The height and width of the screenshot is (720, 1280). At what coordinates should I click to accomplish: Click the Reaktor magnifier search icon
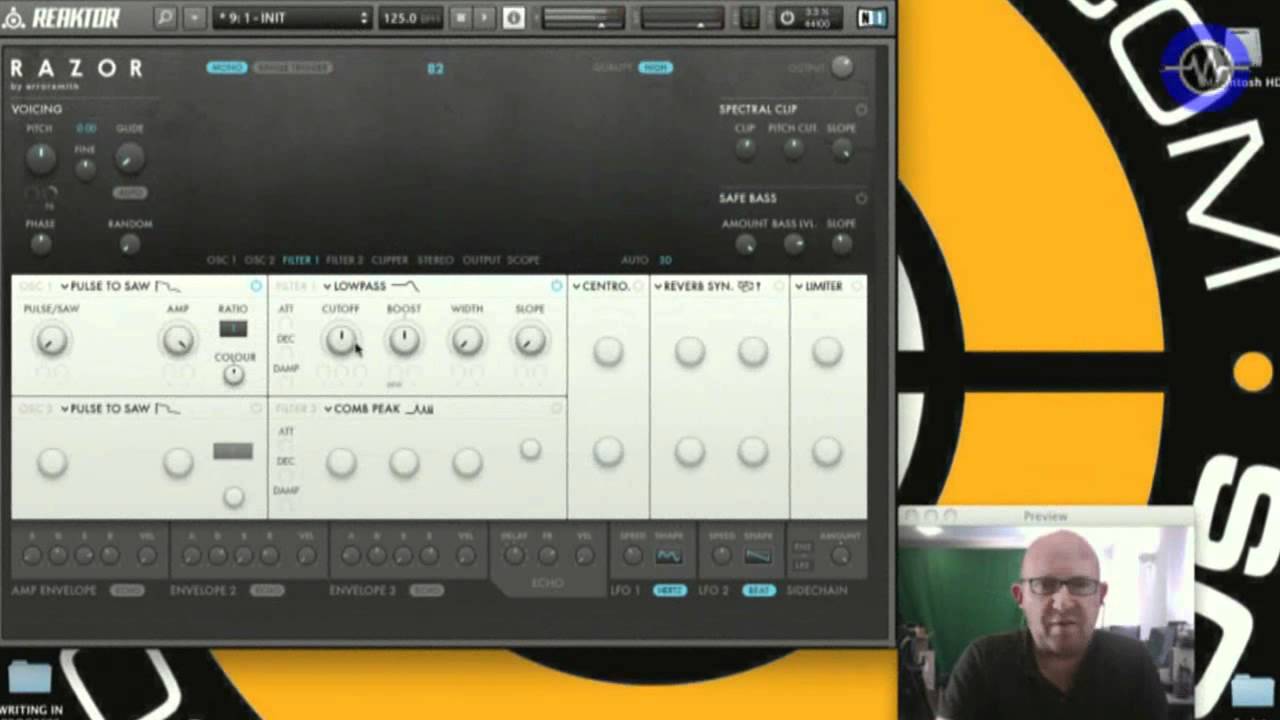pyautogui.click(x=165, y=18)
